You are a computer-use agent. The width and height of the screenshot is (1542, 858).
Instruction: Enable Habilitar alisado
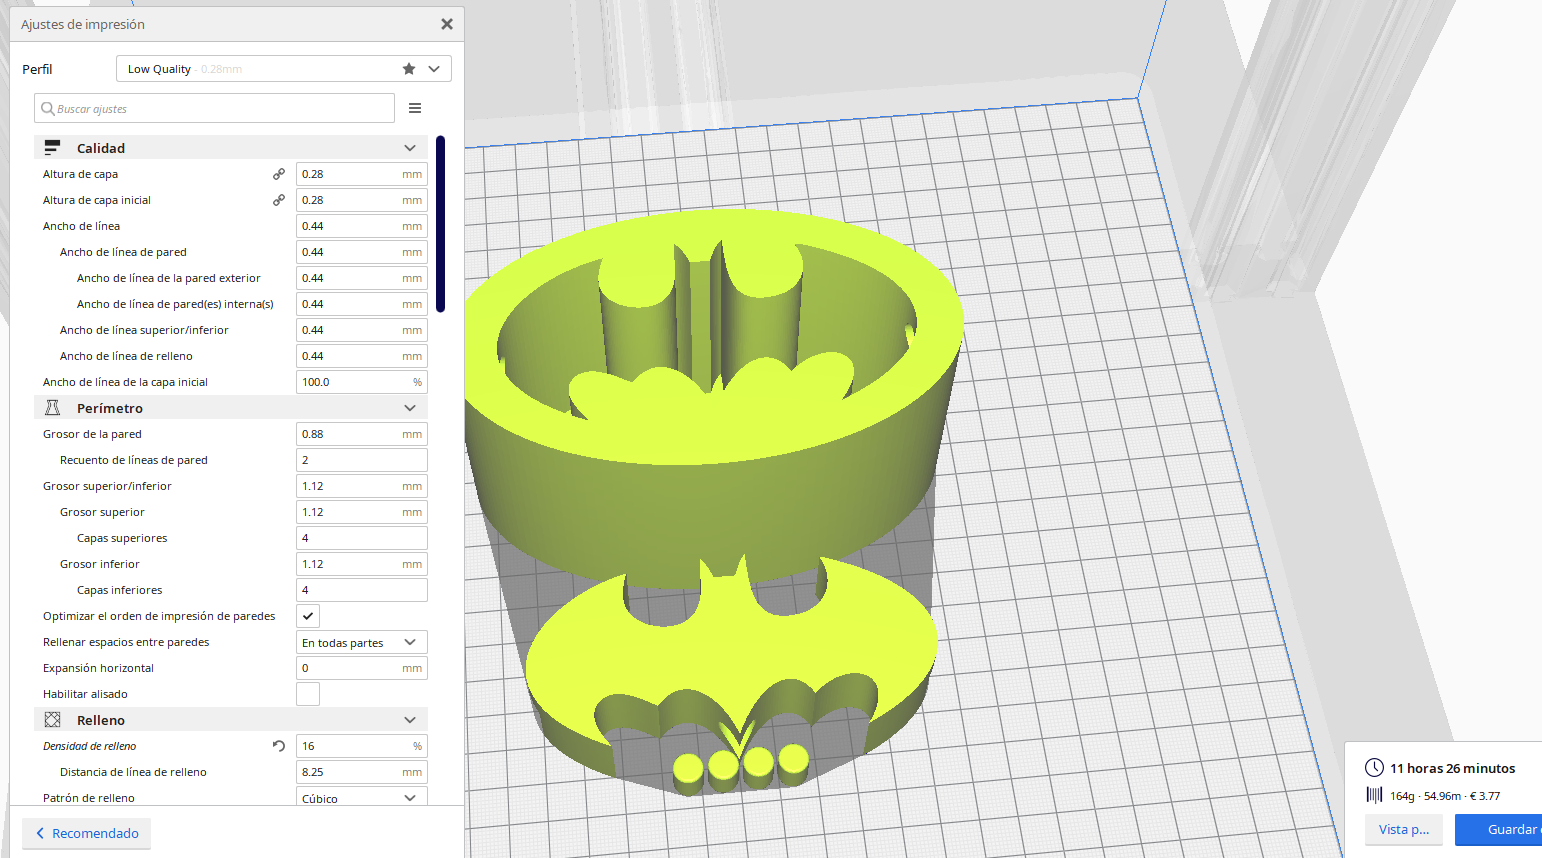click(x=307, y=693)
